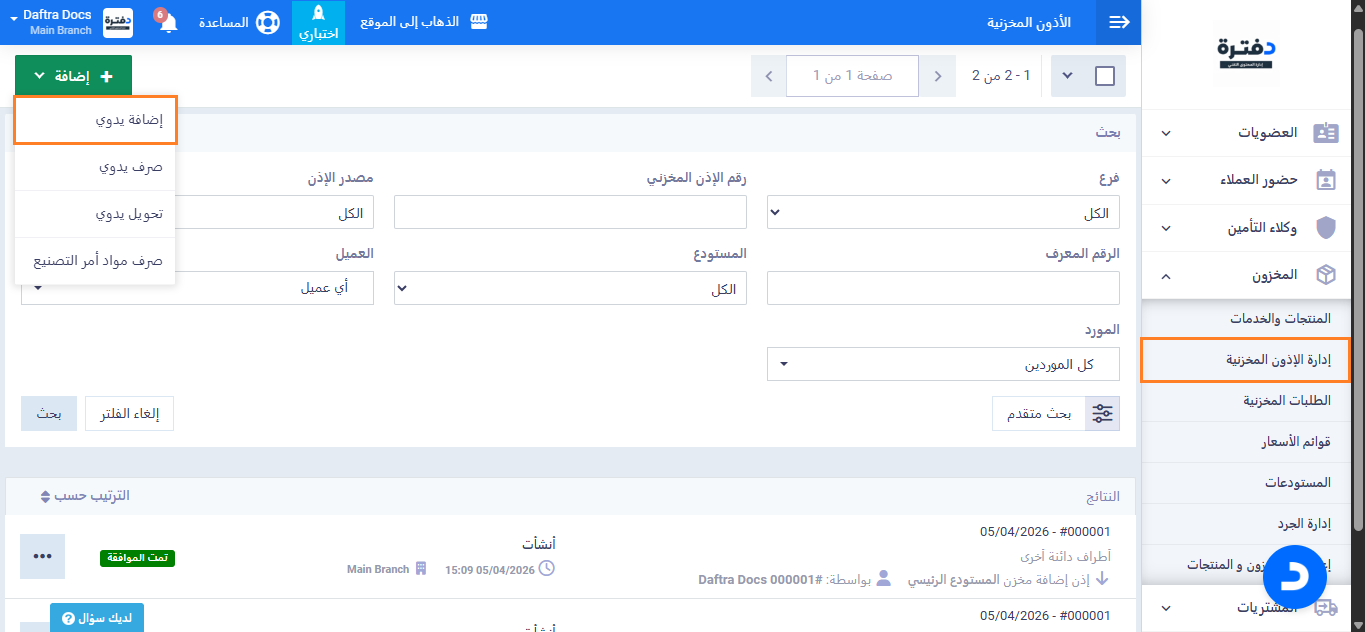Click the 'بحث' search button

click(x=49, y=413)
